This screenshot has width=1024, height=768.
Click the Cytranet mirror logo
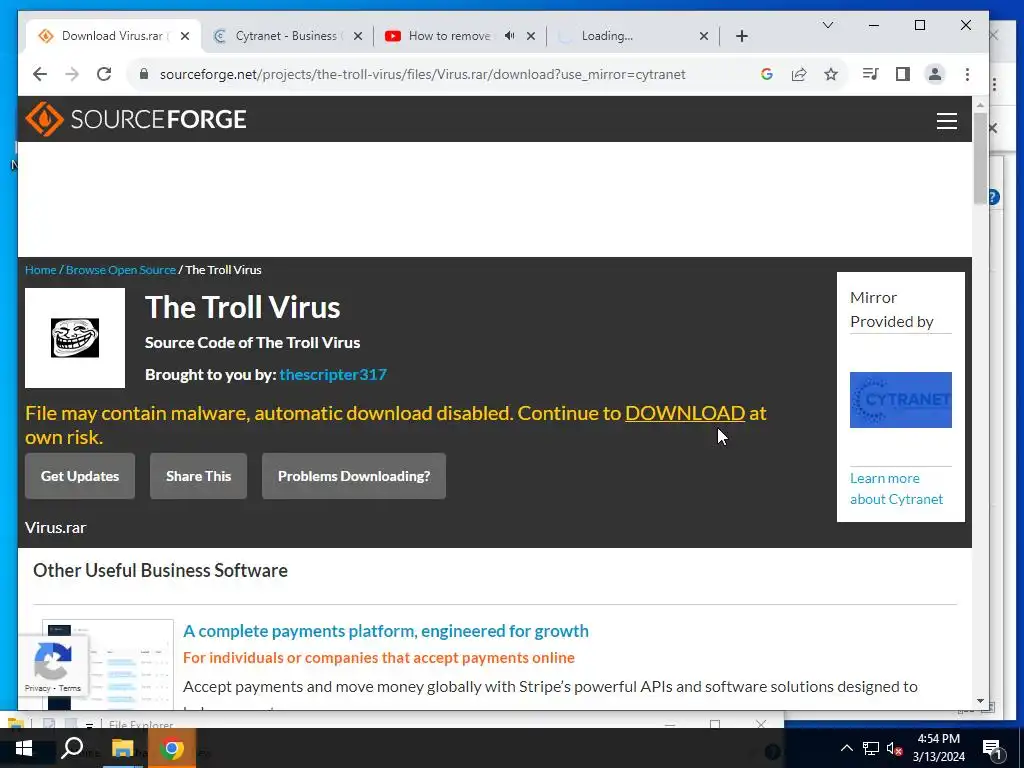point(901,400)
